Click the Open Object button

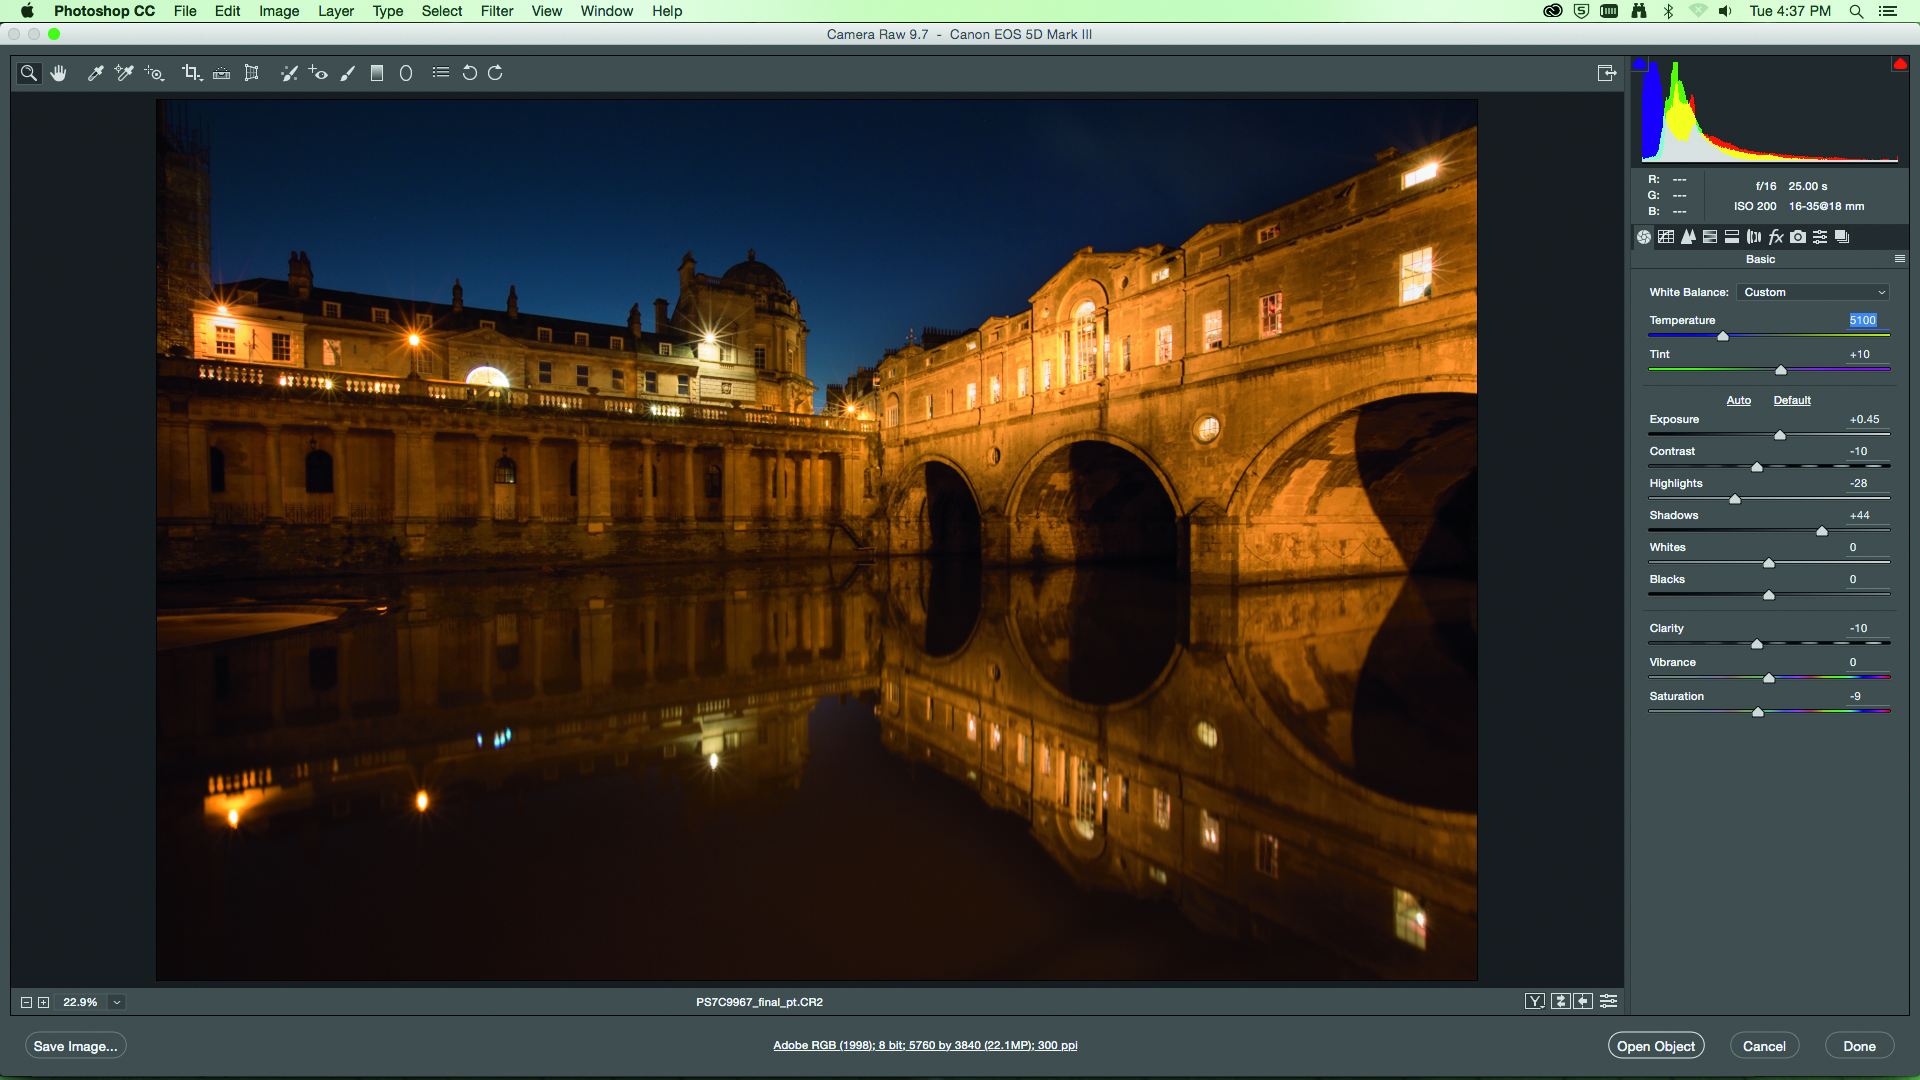[1655, 1046]
